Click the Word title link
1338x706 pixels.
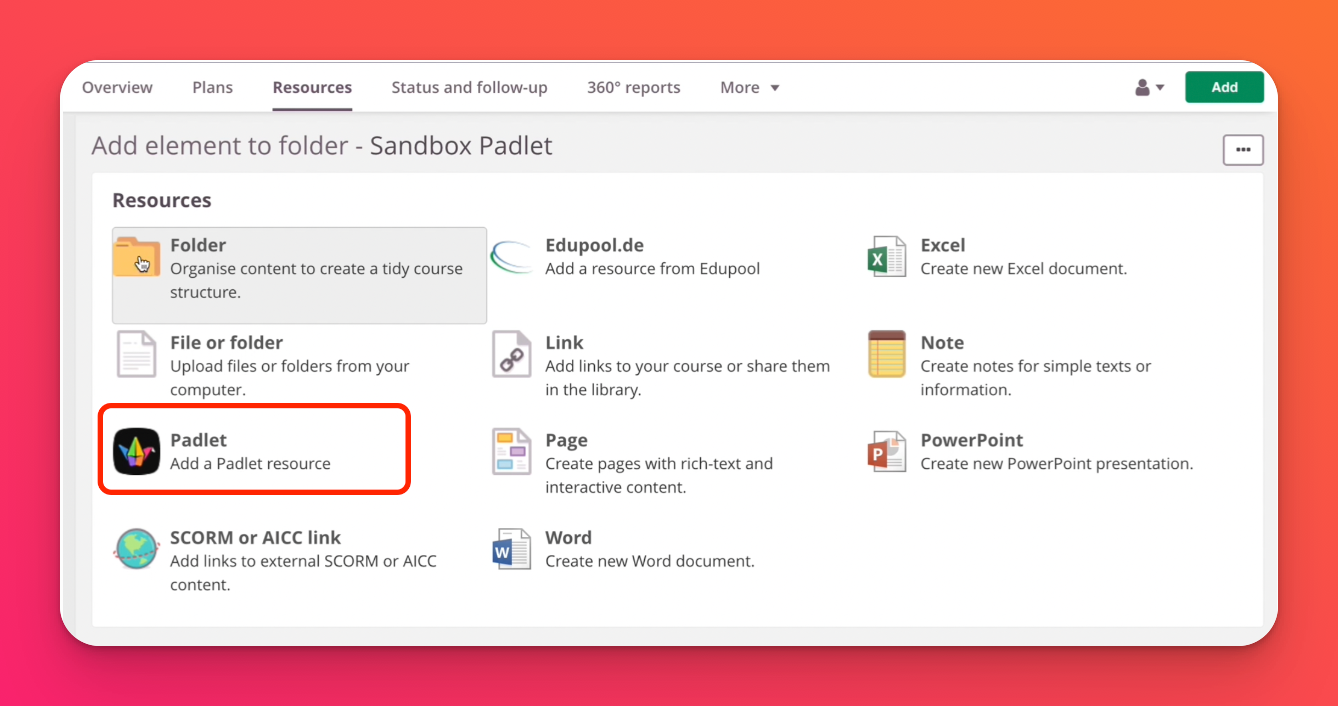[568, 537]
